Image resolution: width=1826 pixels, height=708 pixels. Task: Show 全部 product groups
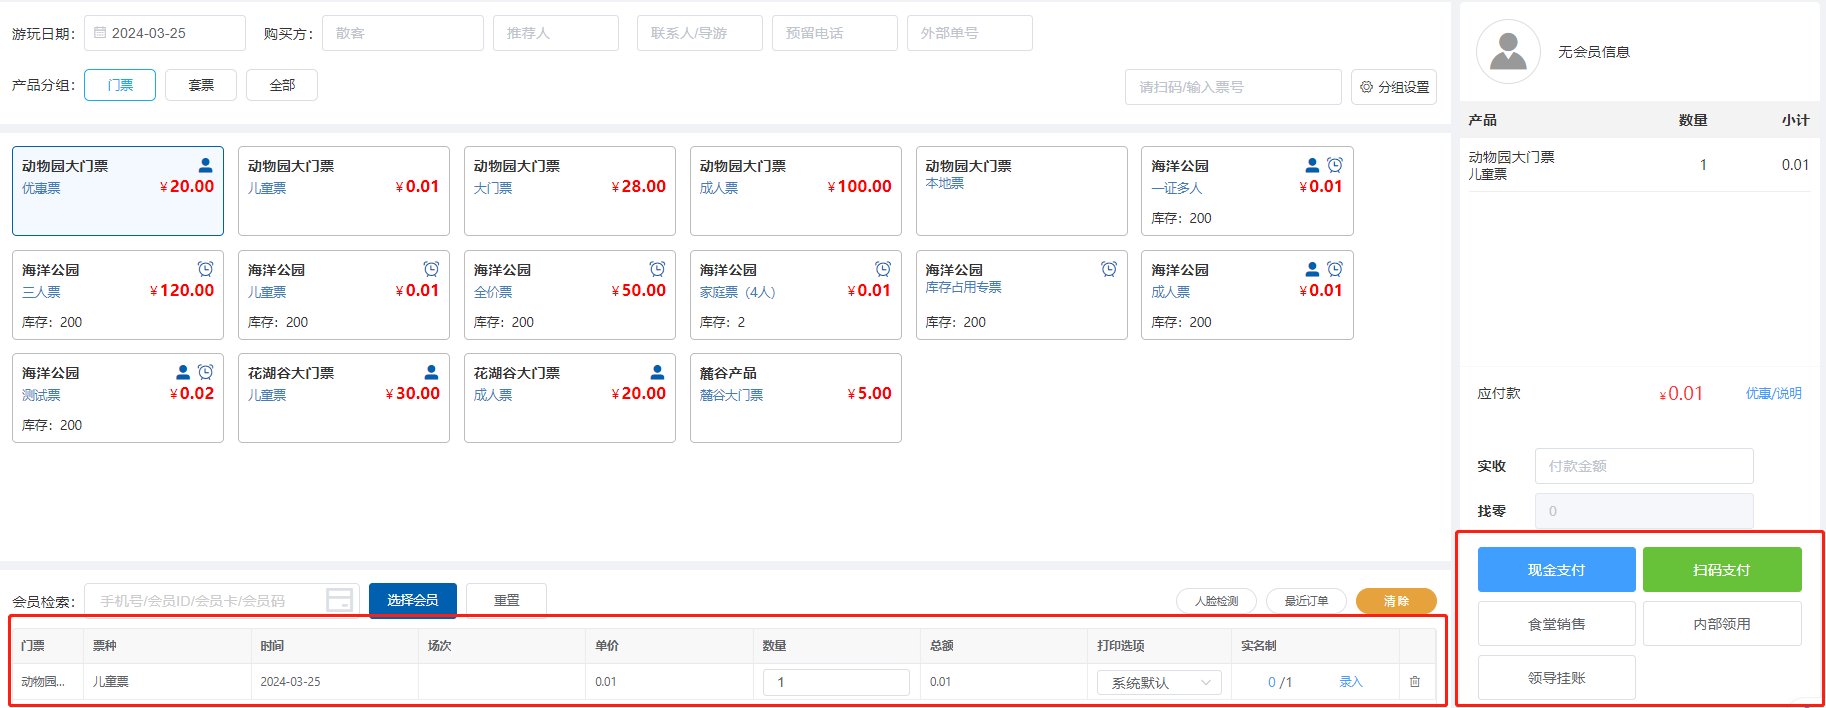[282, 85]
